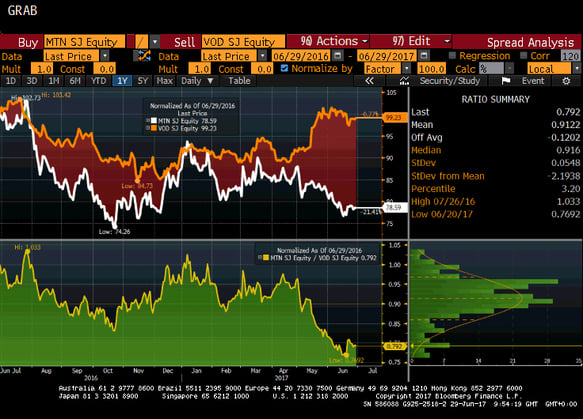Click the High 07/26/16 row label
The image size is (583, 419).
click(x=443, y=202)
